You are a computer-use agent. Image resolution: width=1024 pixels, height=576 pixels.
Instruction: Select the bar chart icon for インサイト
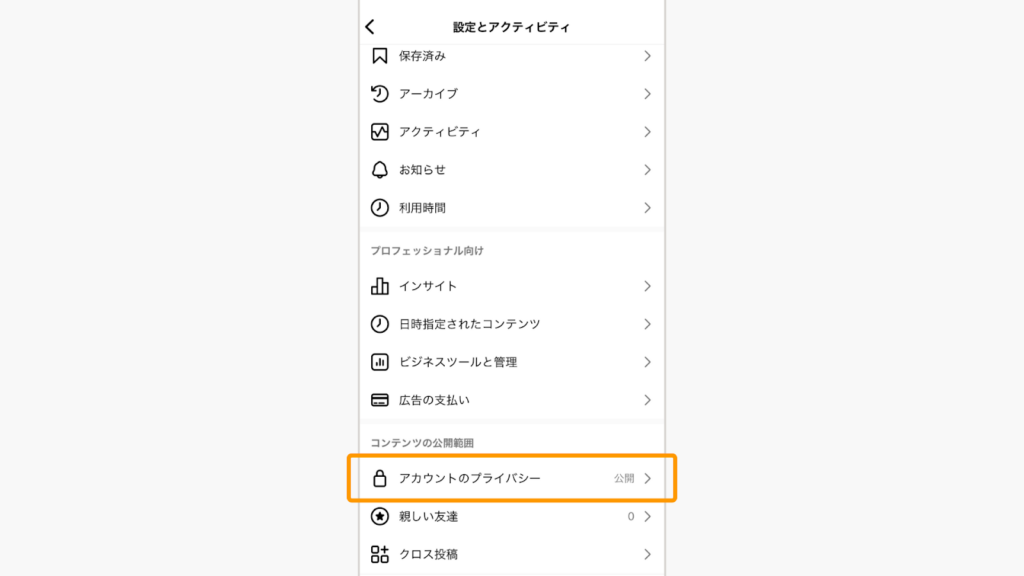coord(378,286)
